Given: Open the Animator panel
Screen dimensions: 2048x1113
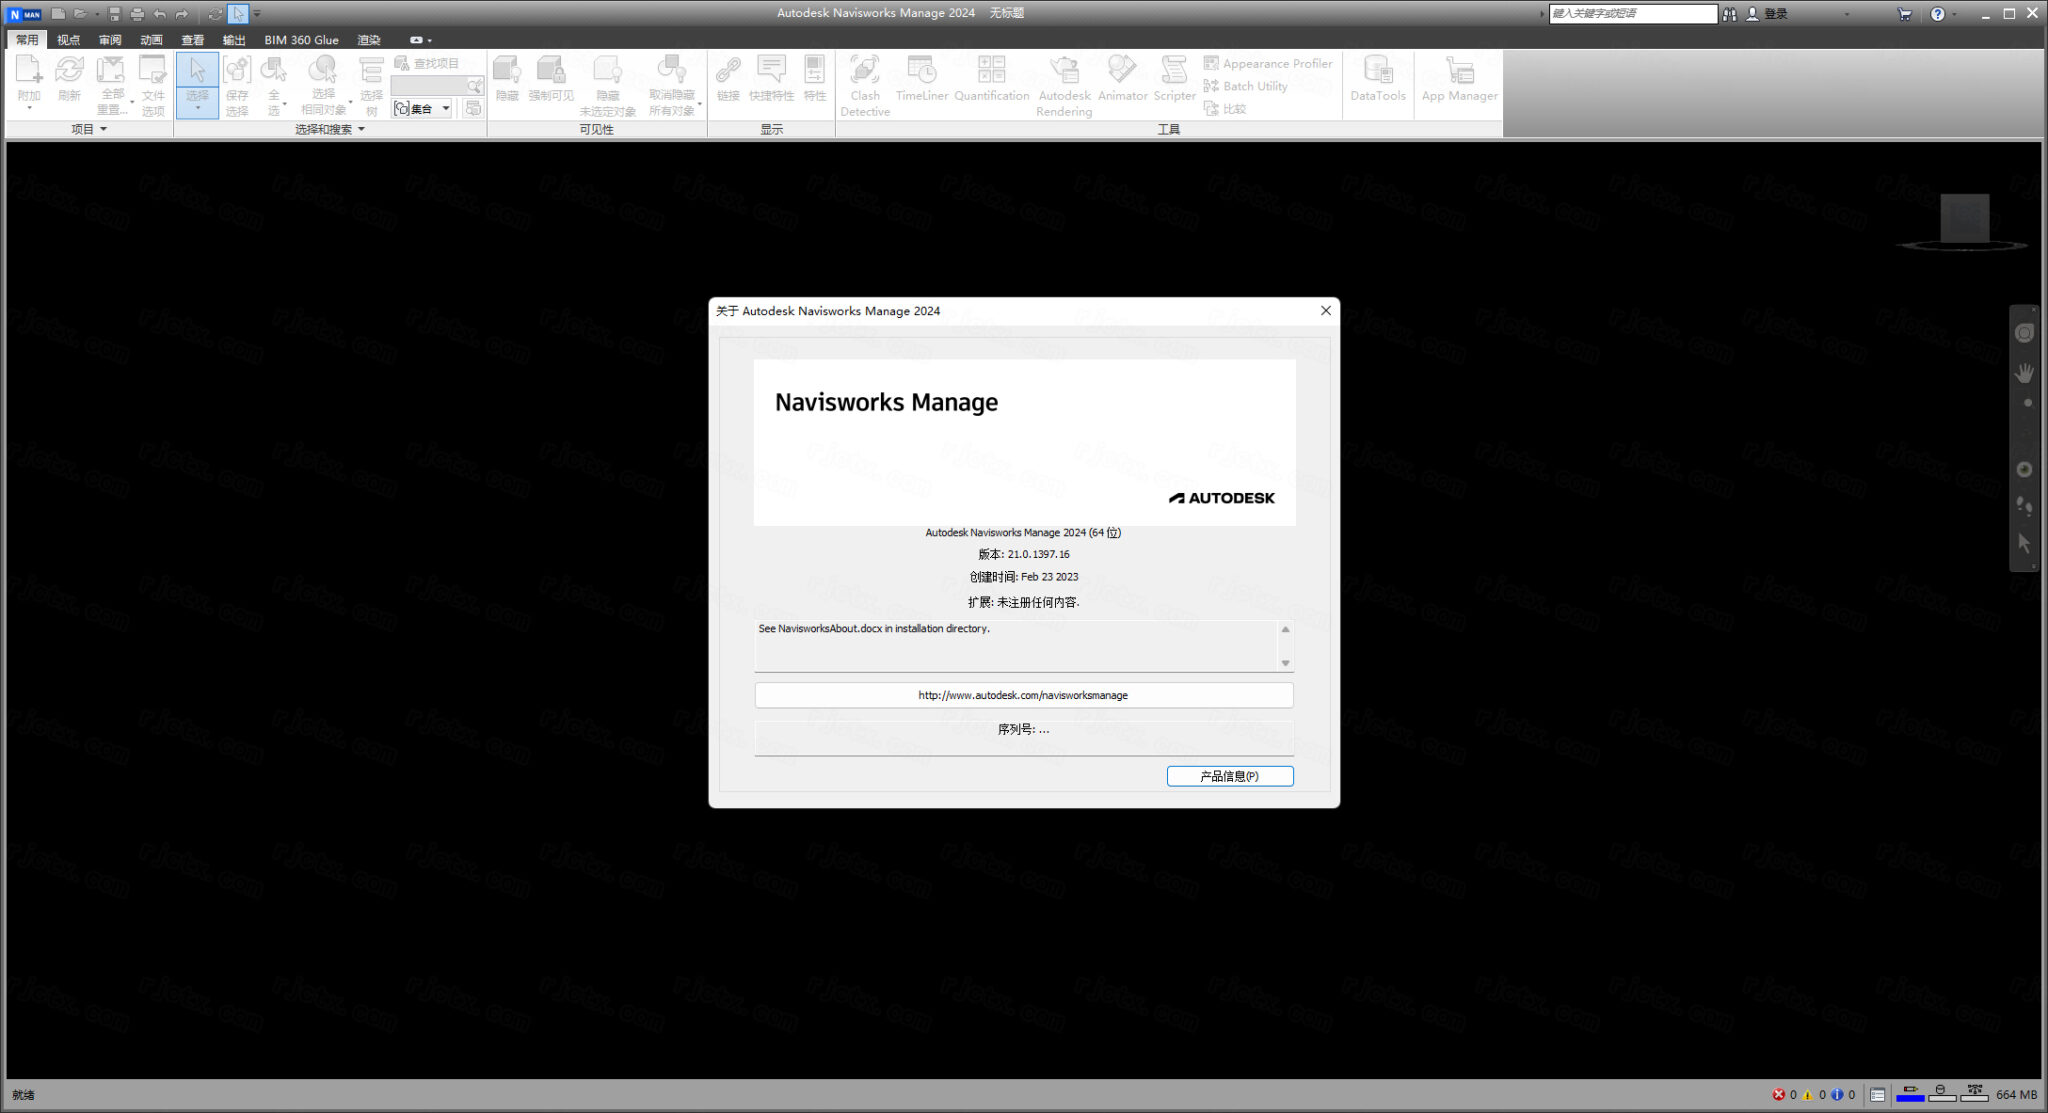Looking at the screenshot, I should pos(1122,80).
